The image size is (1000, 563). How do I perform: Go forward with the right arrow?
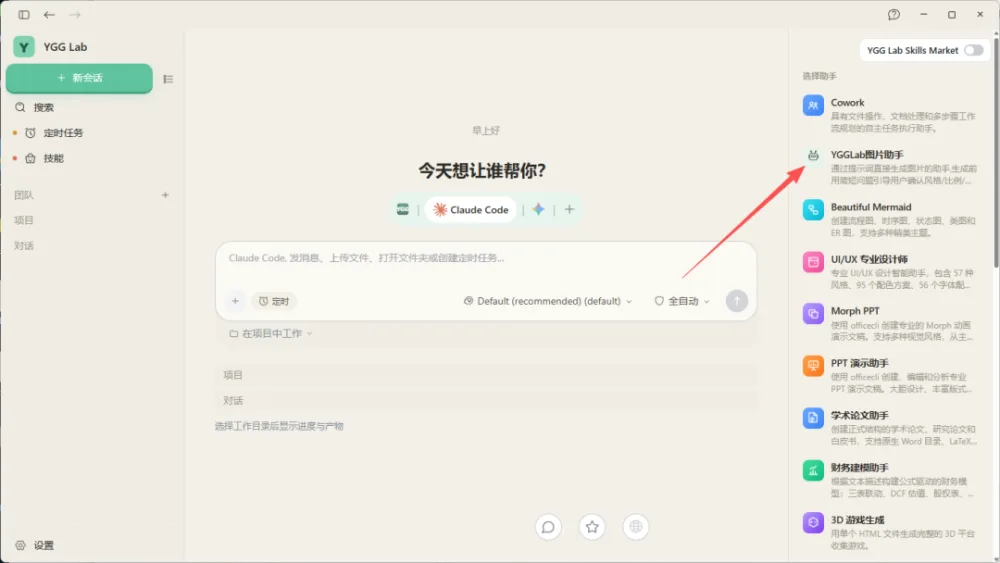pyautogui.click(x=75, y=15)
